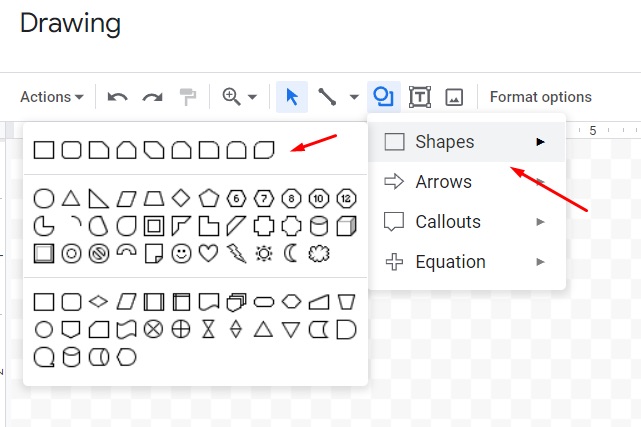Select the smiley face shape
This screenshot has height=427, width=641.
pyautogui.click(x=181, y=253)
